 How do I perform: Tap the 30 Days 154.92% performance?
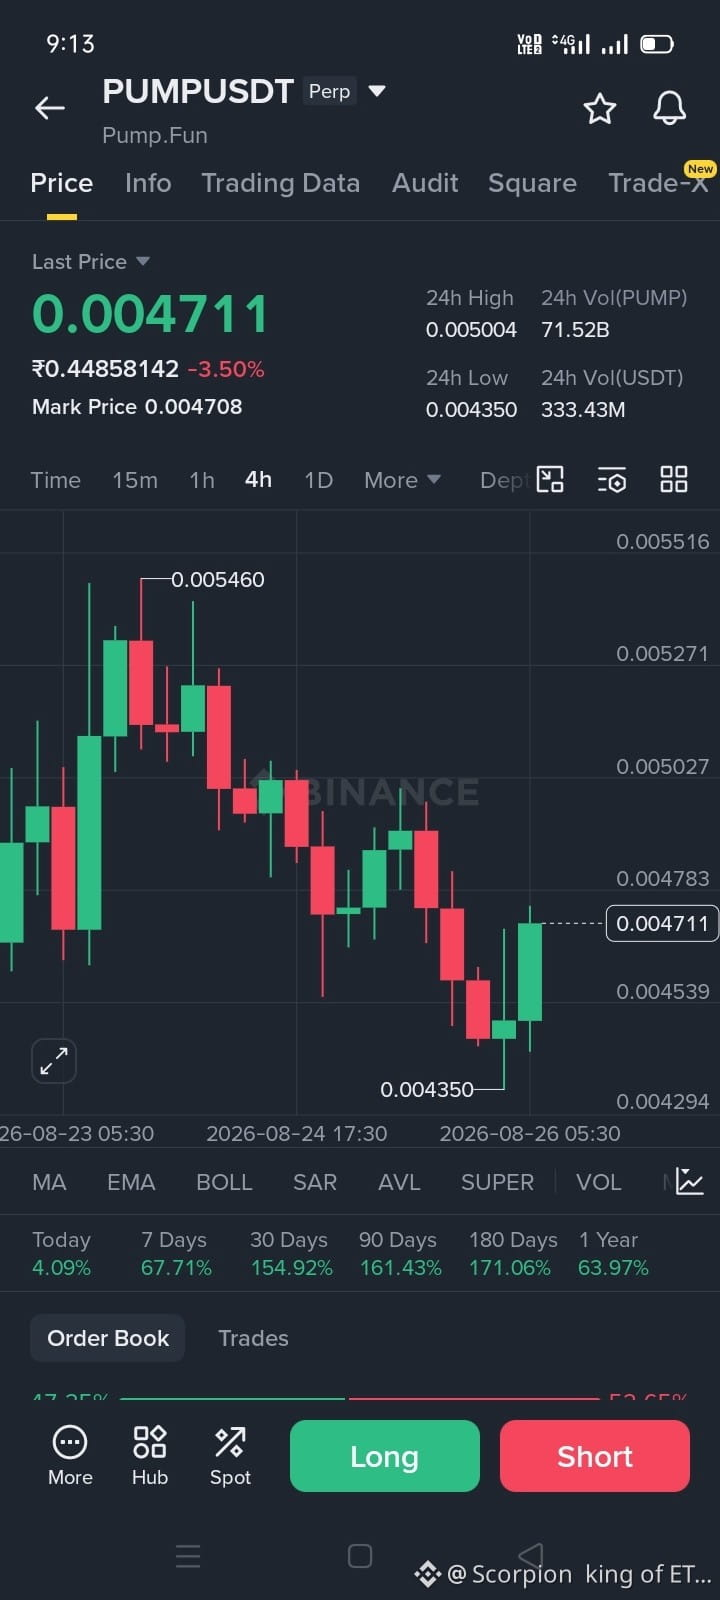point(291,1254)
